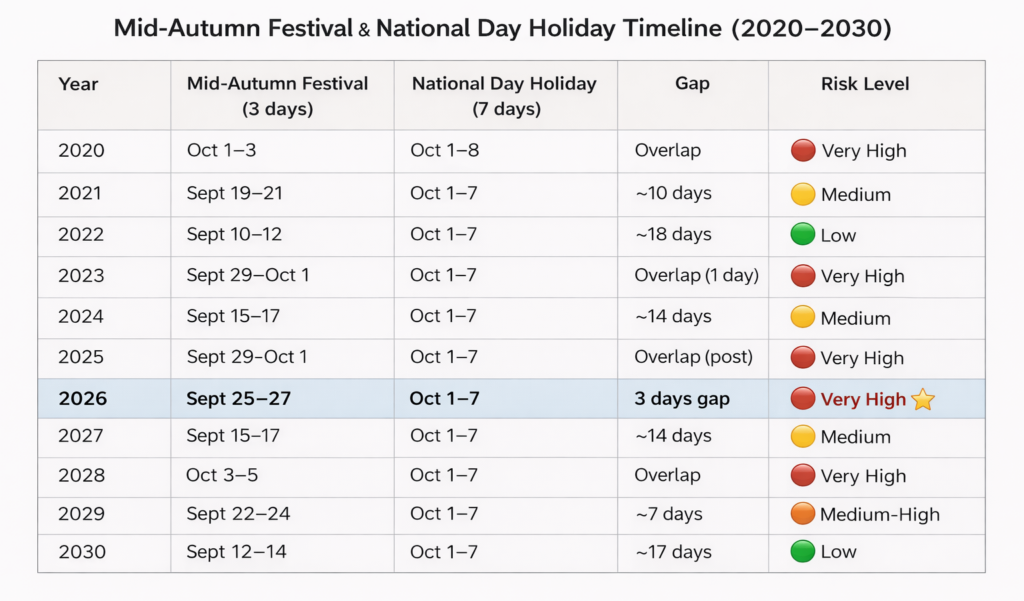This screenshot has height=601, width=1024.
Task: Click the Gap column header
Action: point(692,84)
